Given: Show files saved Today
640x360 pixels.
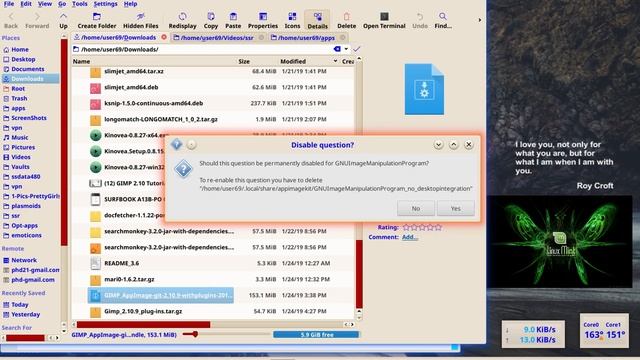Looking at the screenshot, I should point(20,304).
